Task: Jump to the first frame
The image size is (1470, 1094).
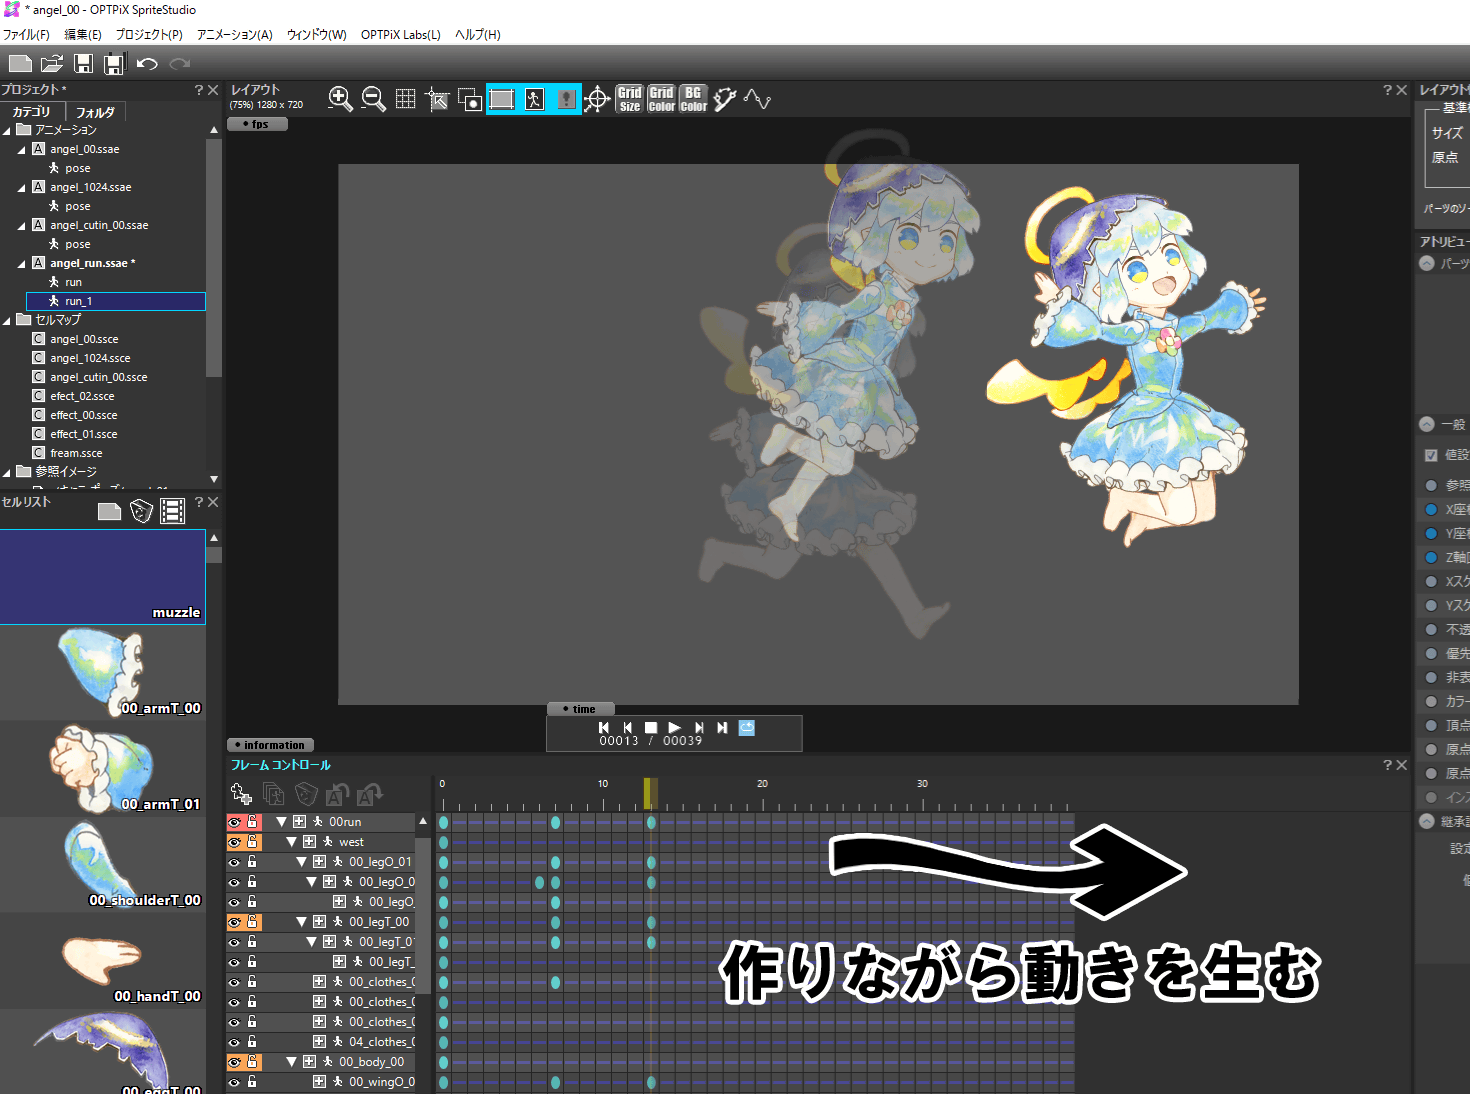Action: click(x=604, y=728)
